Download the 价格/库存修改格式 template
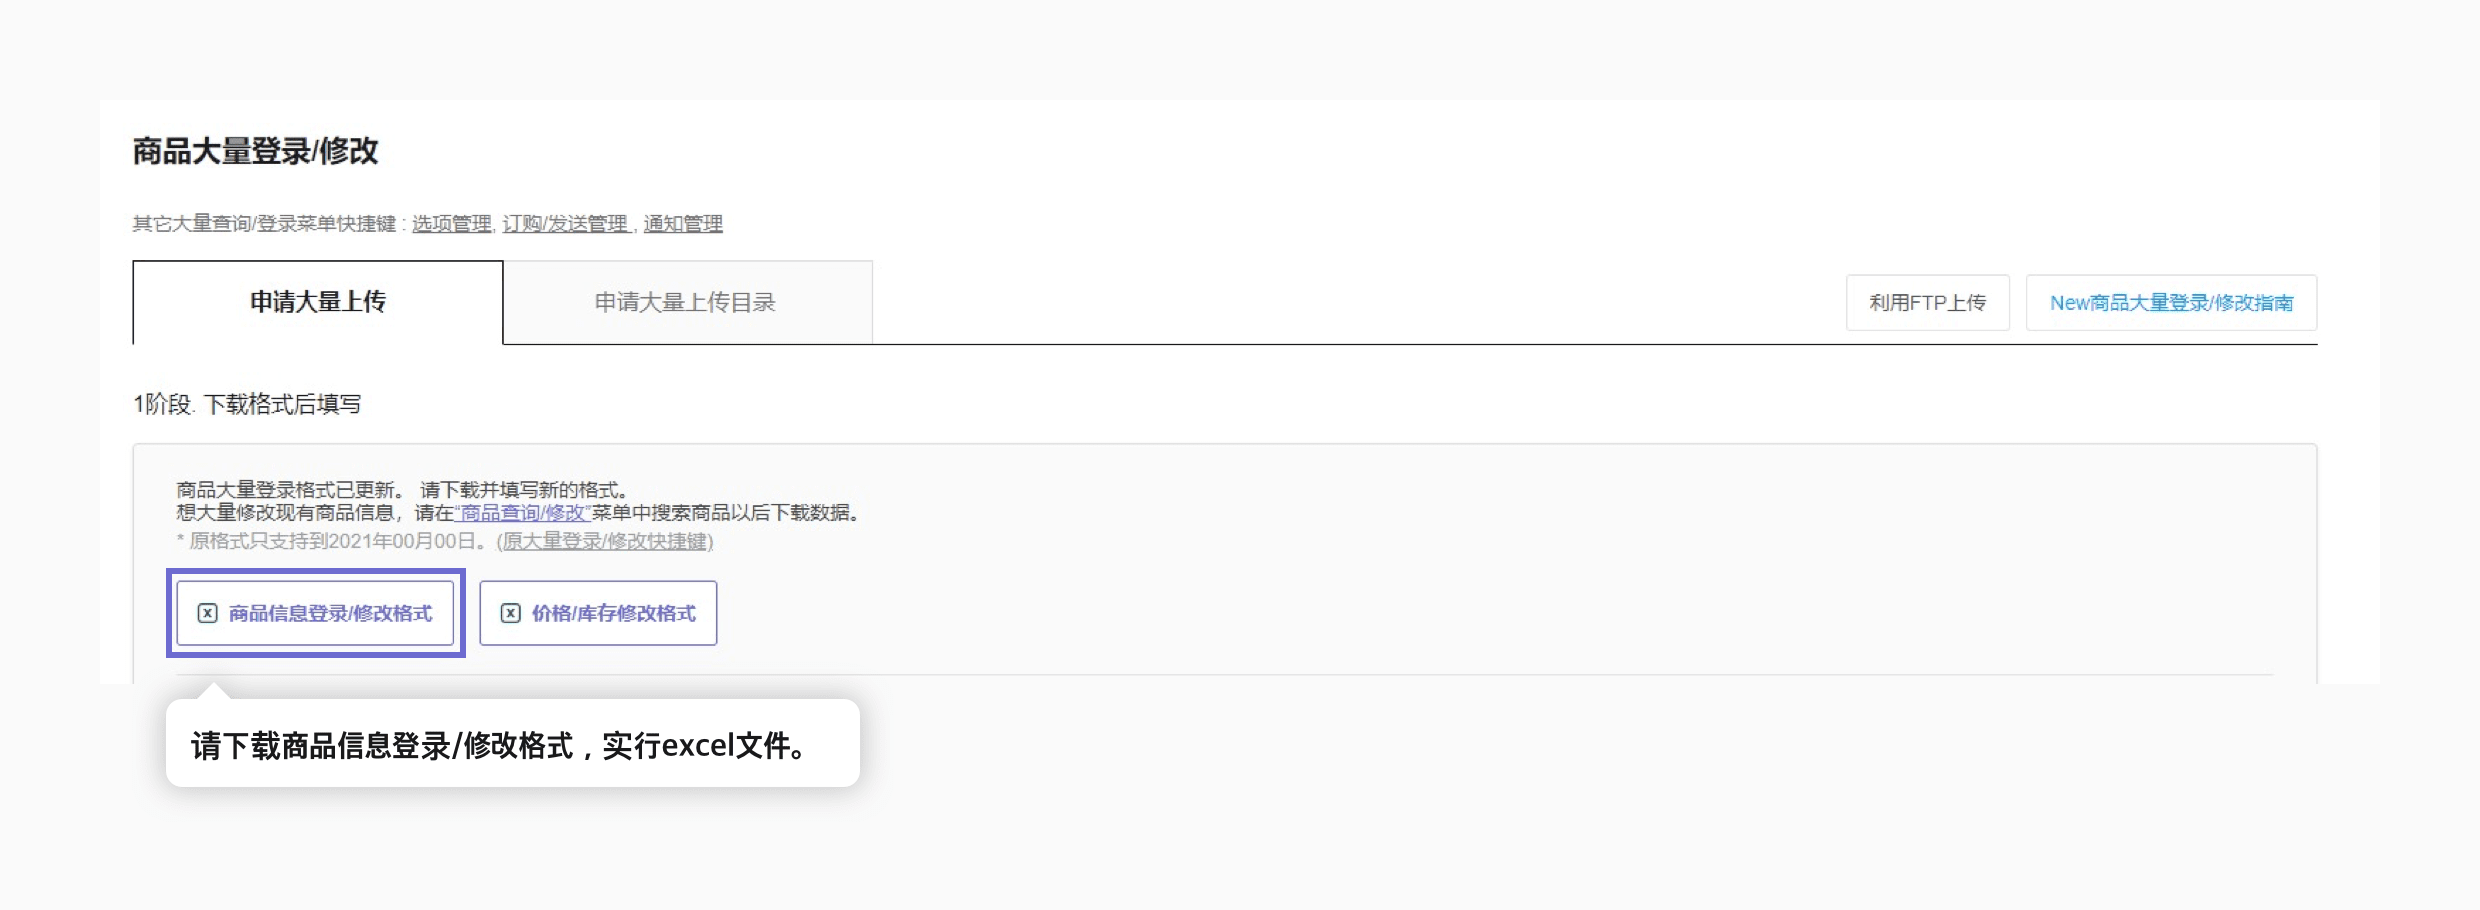2480x910 pixels. tap(598, 613)
